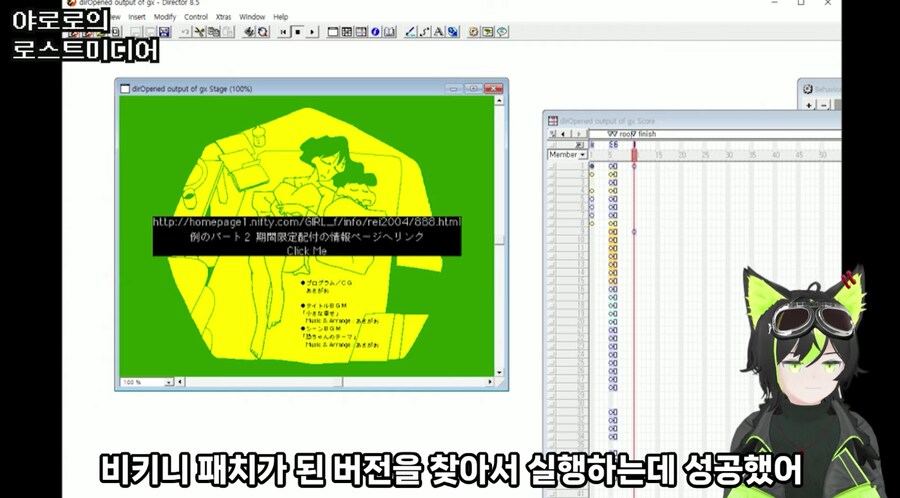The height and width of the screenshot is (498, 900).
Task: Open the Vector Shape window icon
Action: tap(425, 32)
